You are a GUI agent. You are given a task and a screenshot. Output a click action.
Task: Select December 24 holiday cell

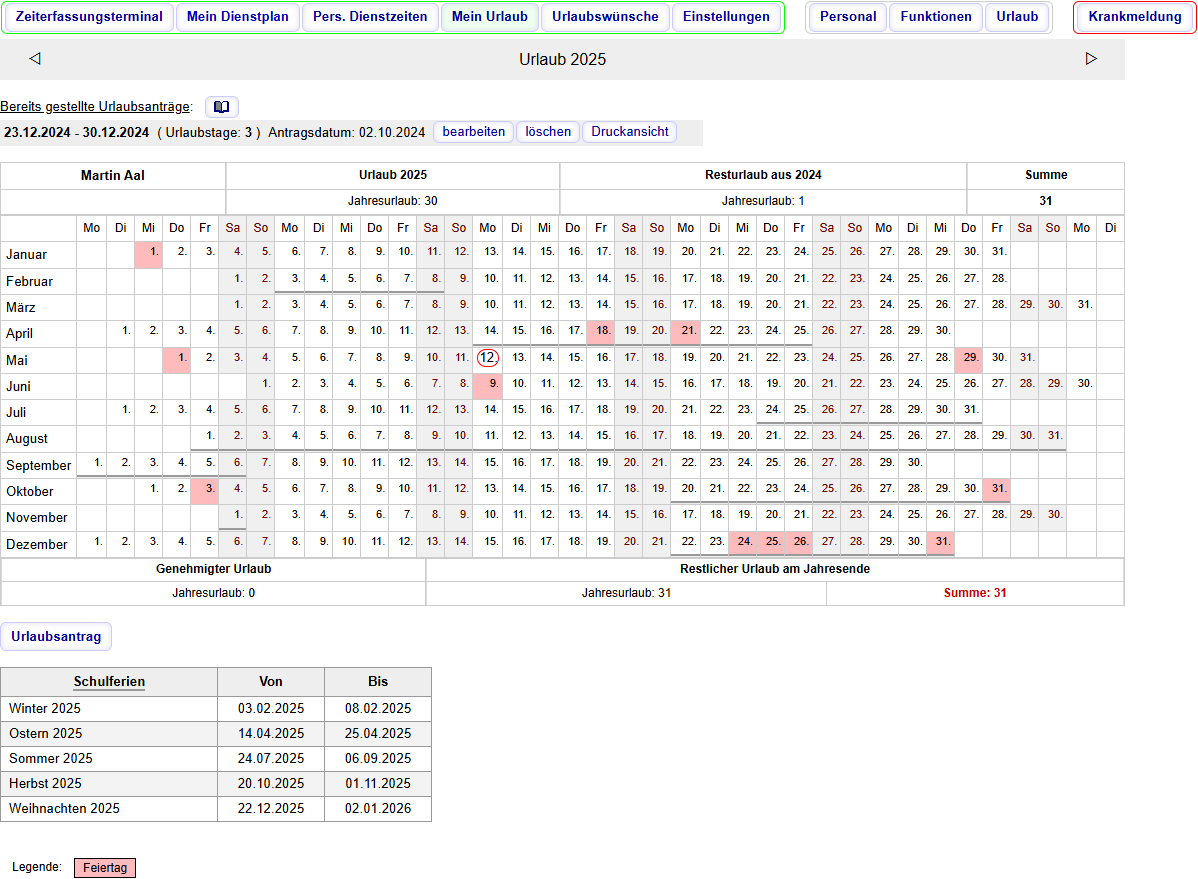743,542
